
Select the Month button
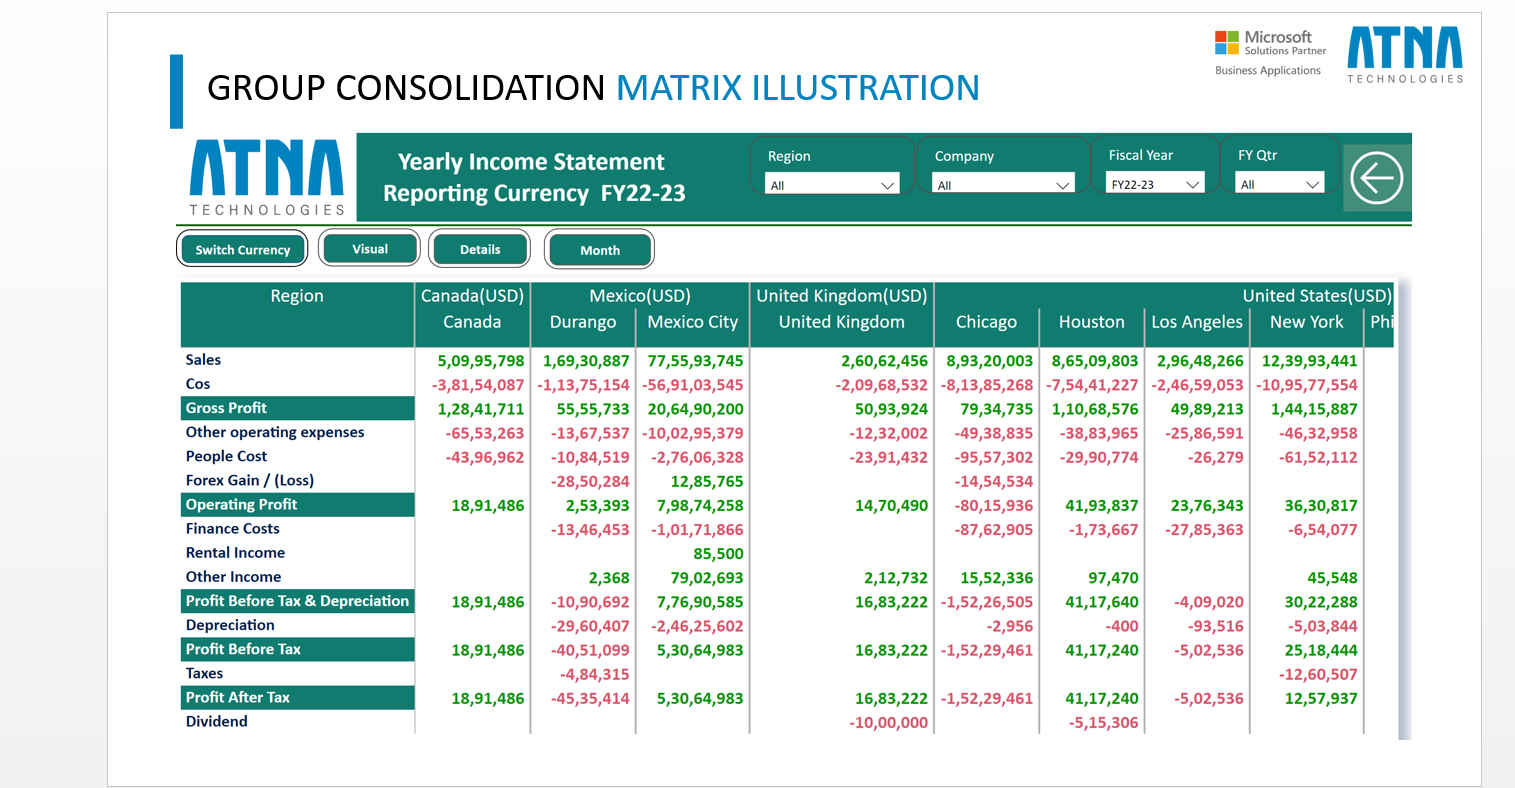coord(600,250)
